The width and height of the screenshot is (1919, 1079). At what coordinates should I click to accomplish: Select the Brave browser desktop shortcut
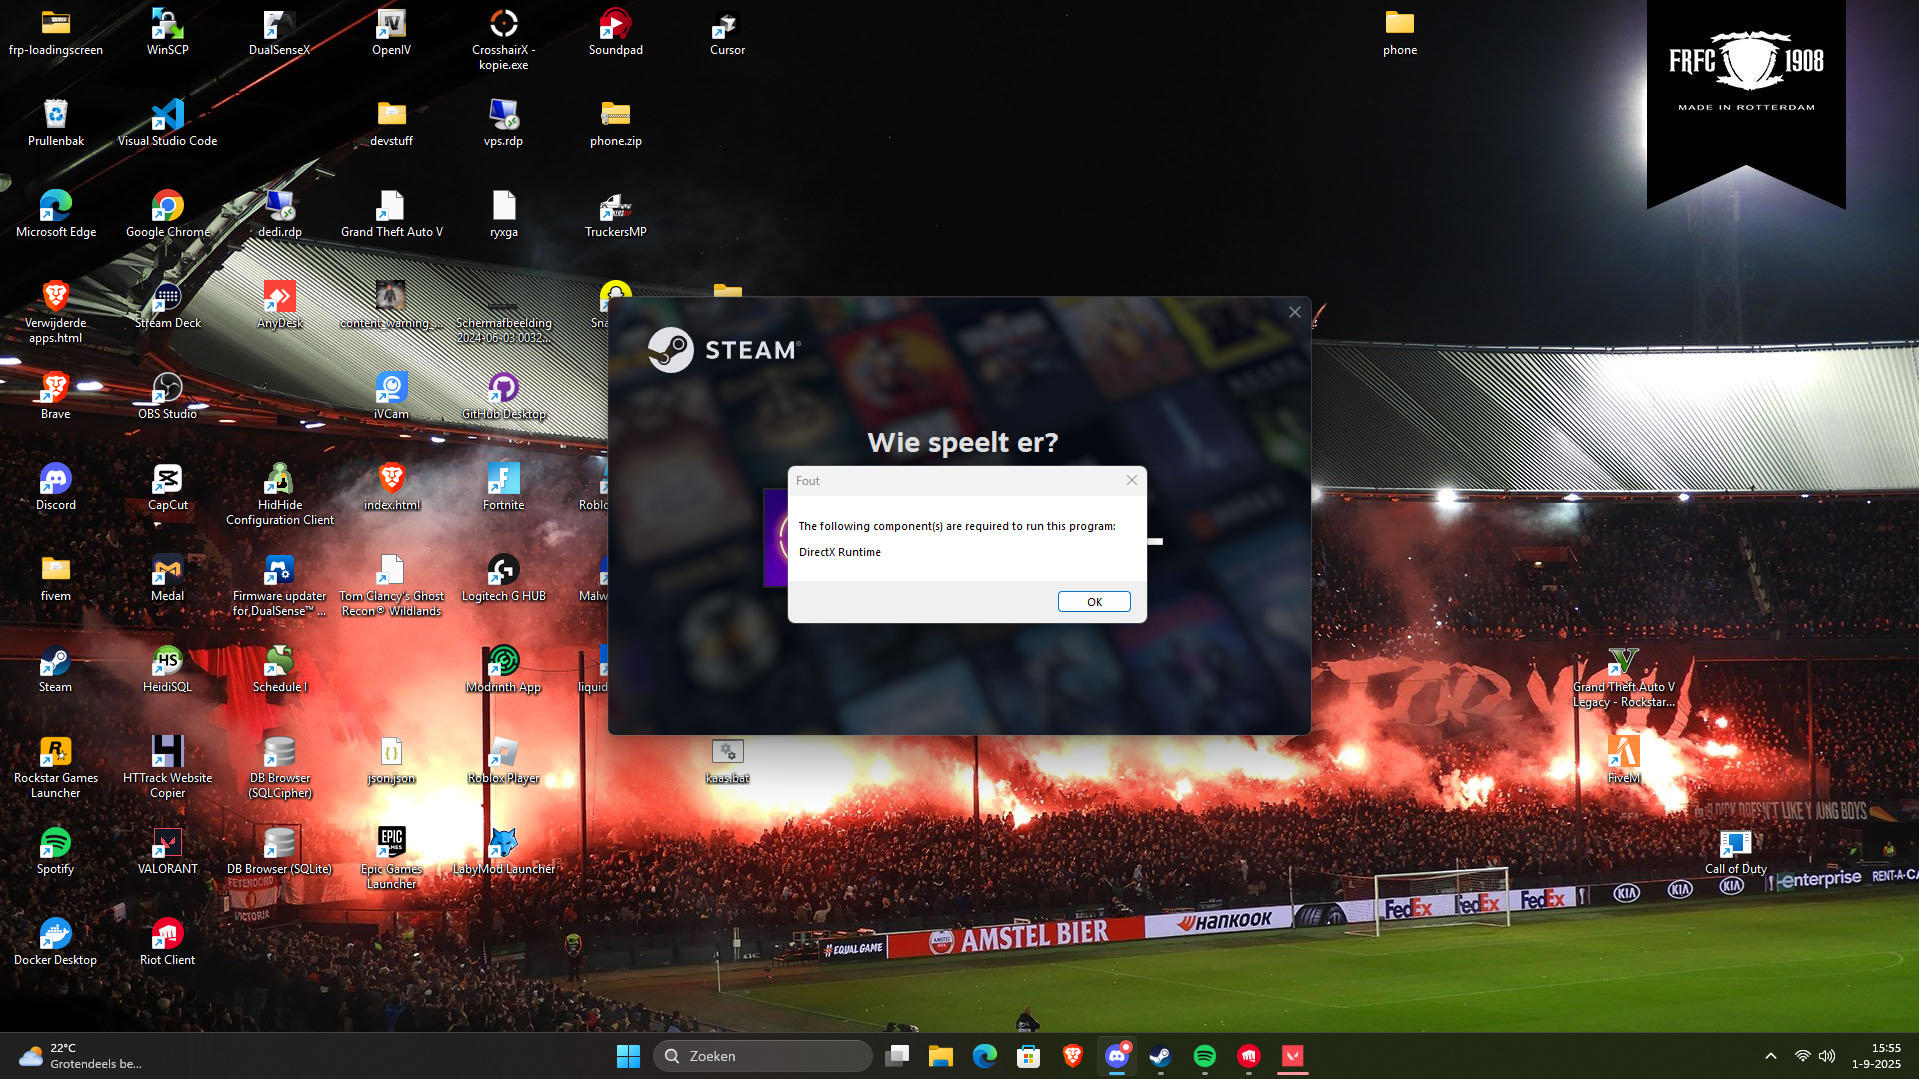[56, 397]
